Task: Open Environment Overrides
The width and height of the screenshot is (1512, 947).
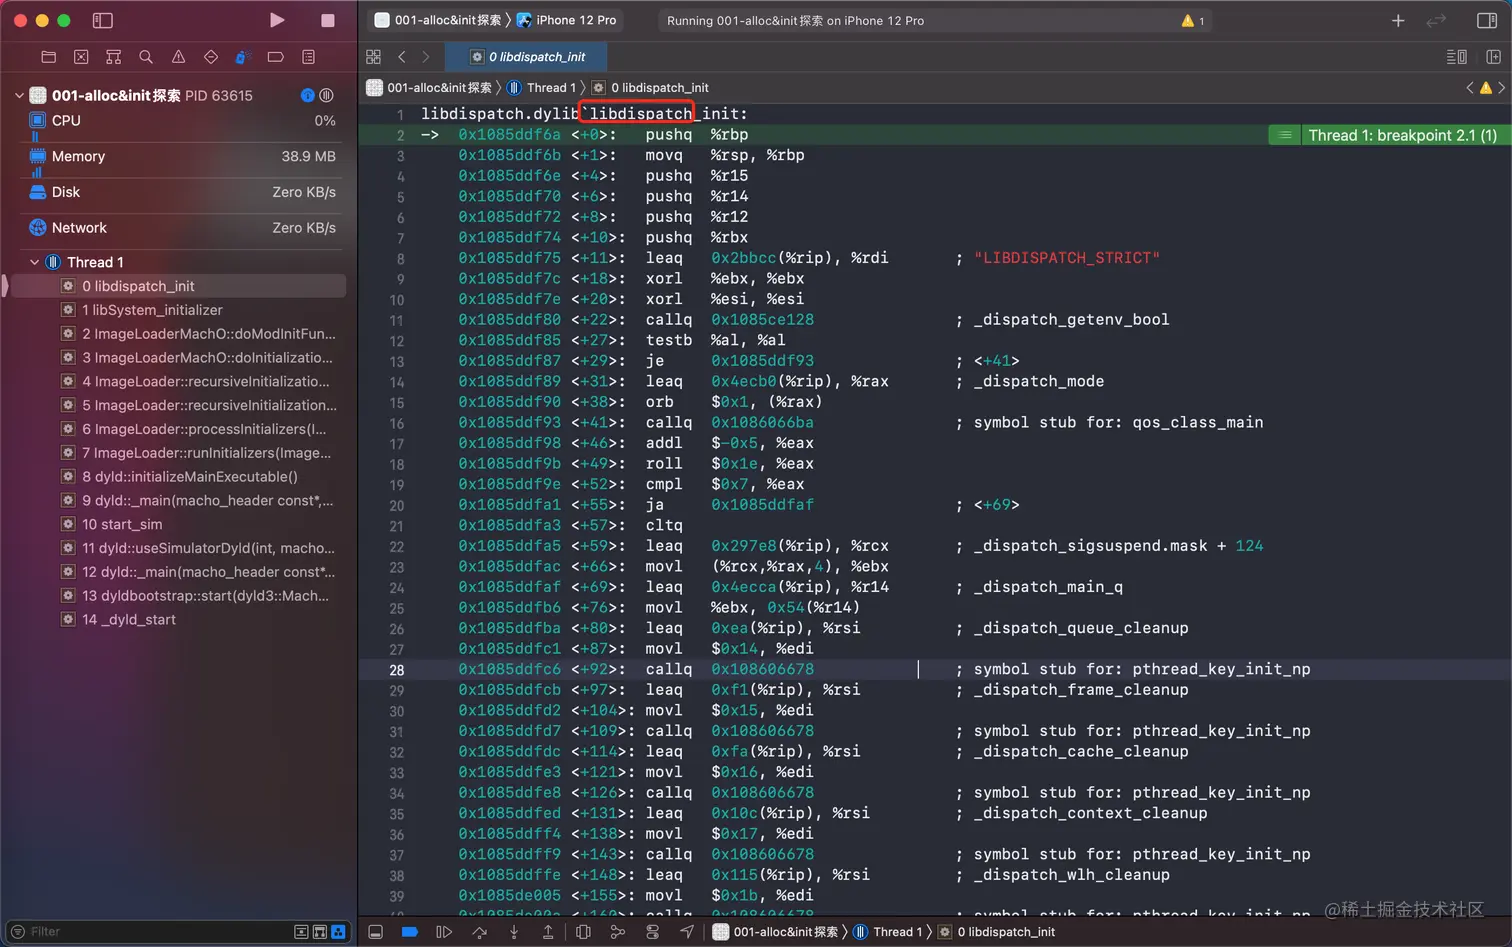Action: [x=652, y=932]
